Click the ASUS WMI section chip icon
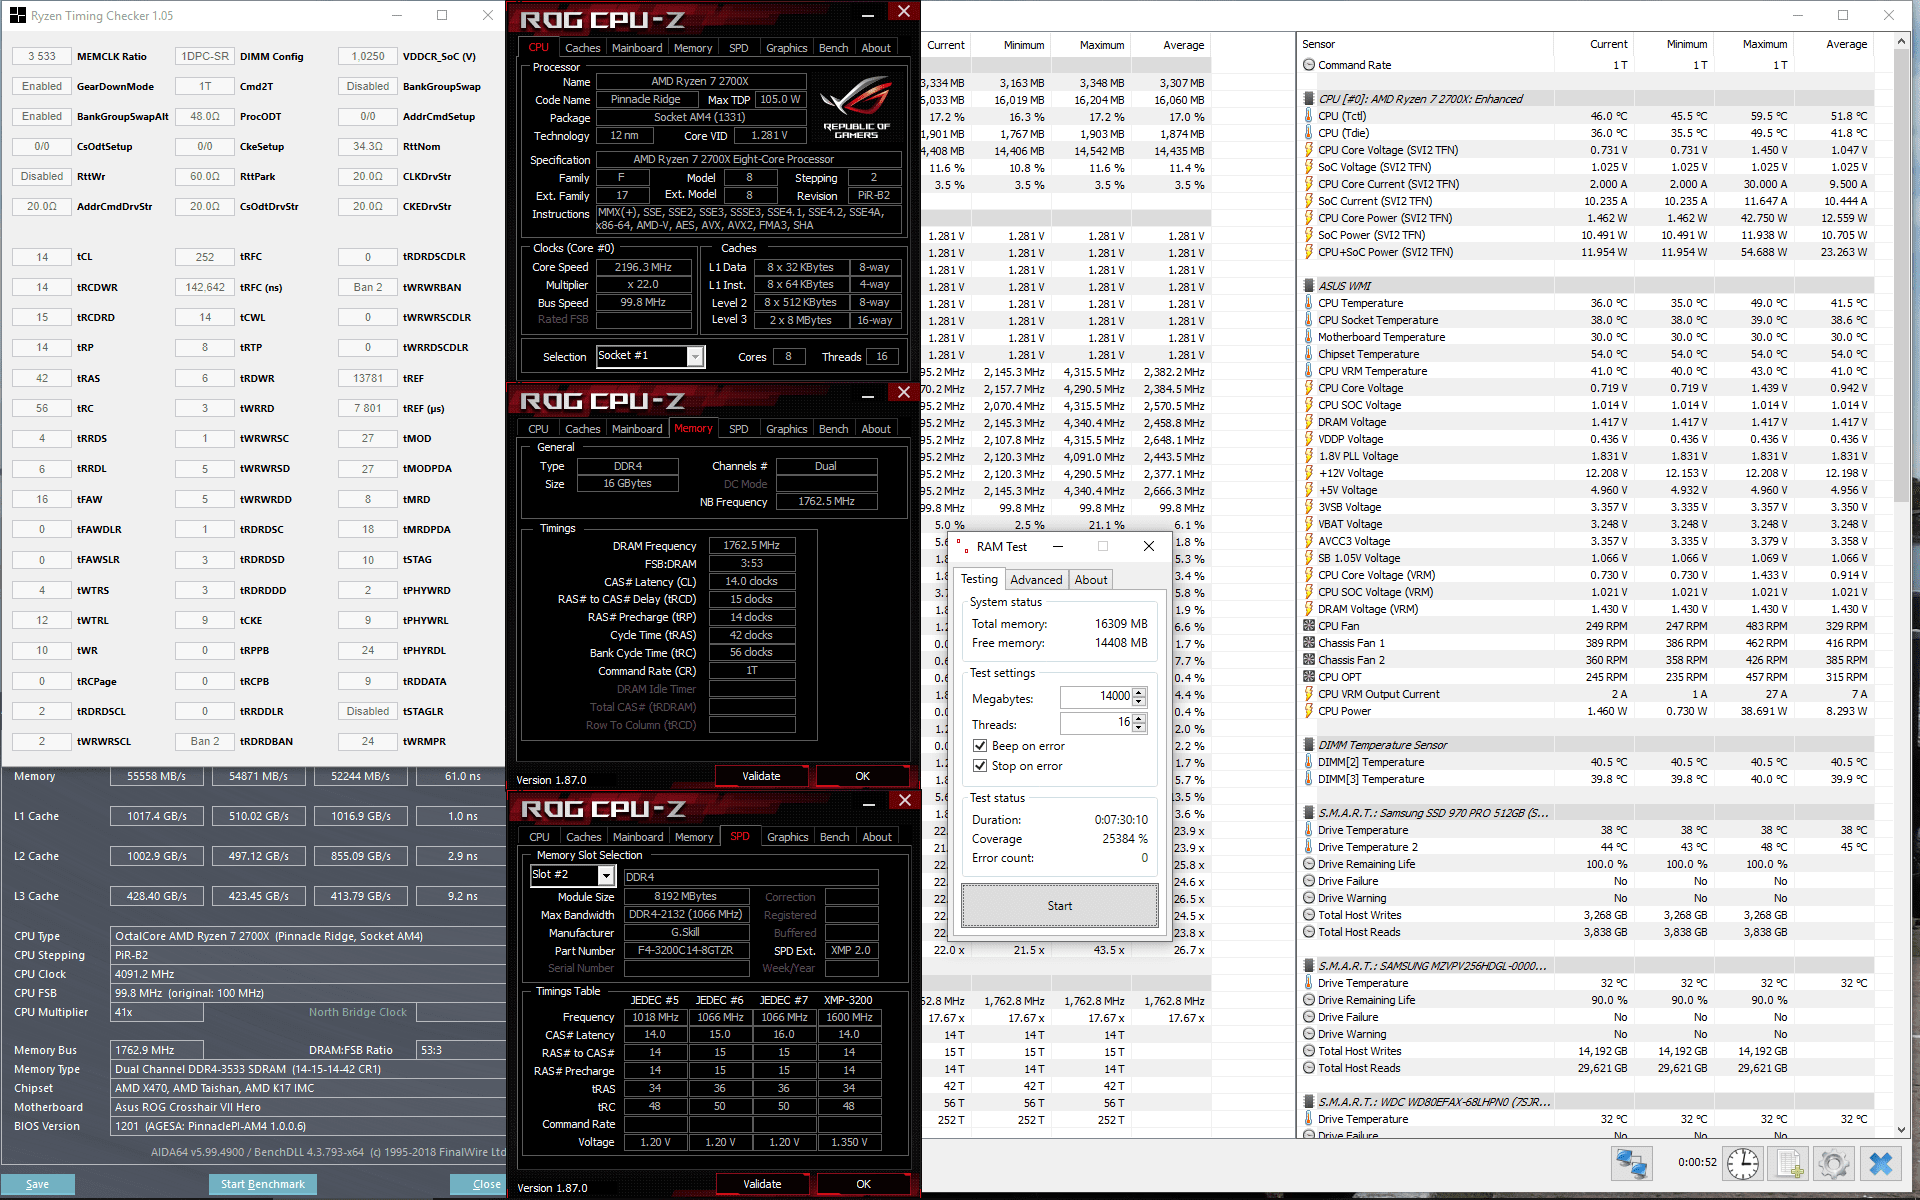The image size is (1920, 1200). [x=1308, y=286]
